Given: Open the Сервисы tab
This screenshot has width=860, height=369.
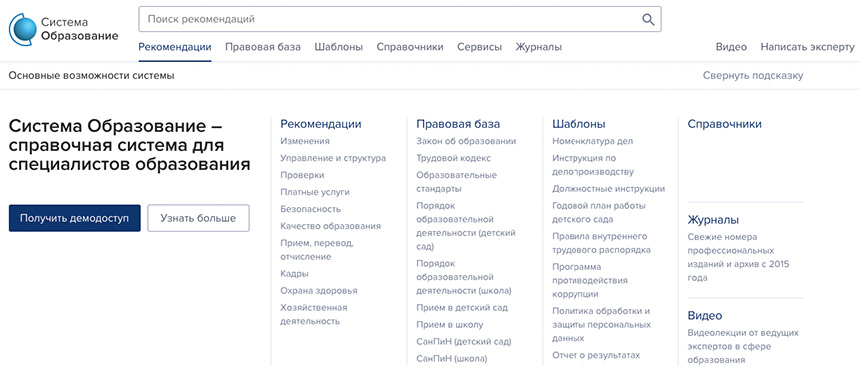Looking at the screenshot, I should click(x=479, y=47).
